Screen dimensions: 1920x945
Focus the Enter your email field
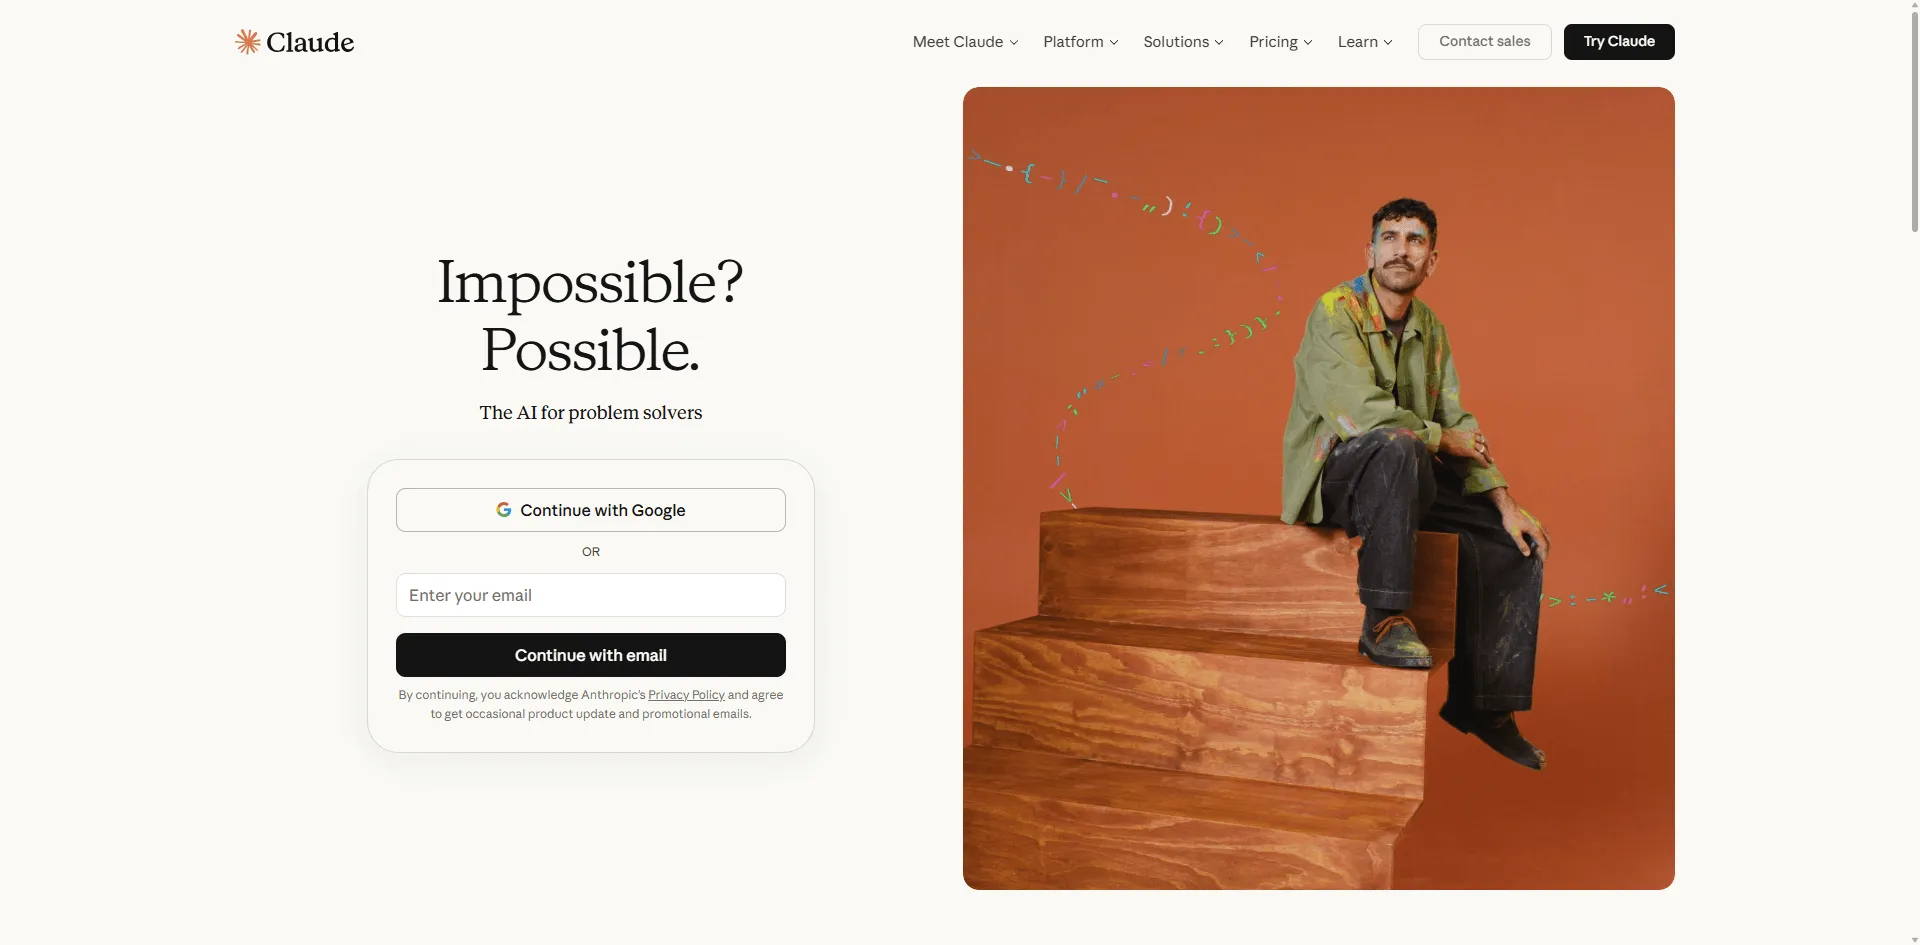click(591, 595)
